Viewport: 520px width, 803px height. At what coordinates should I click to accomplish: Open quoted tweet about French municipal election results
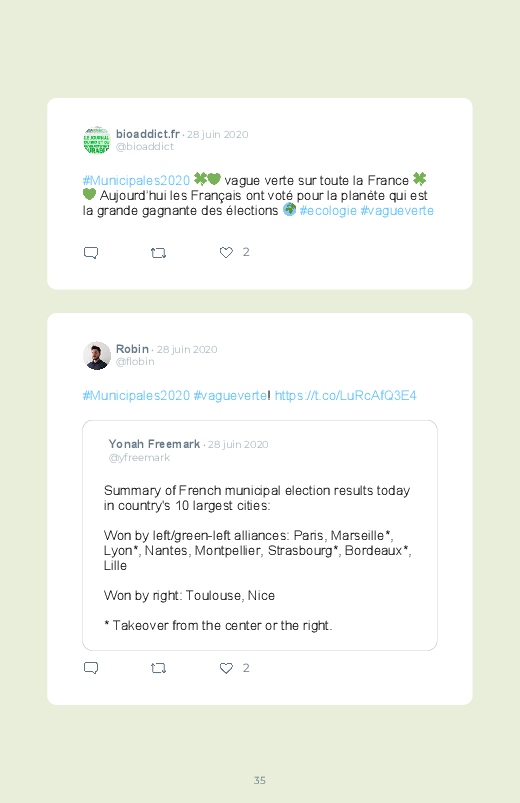[x=260, y=536]
